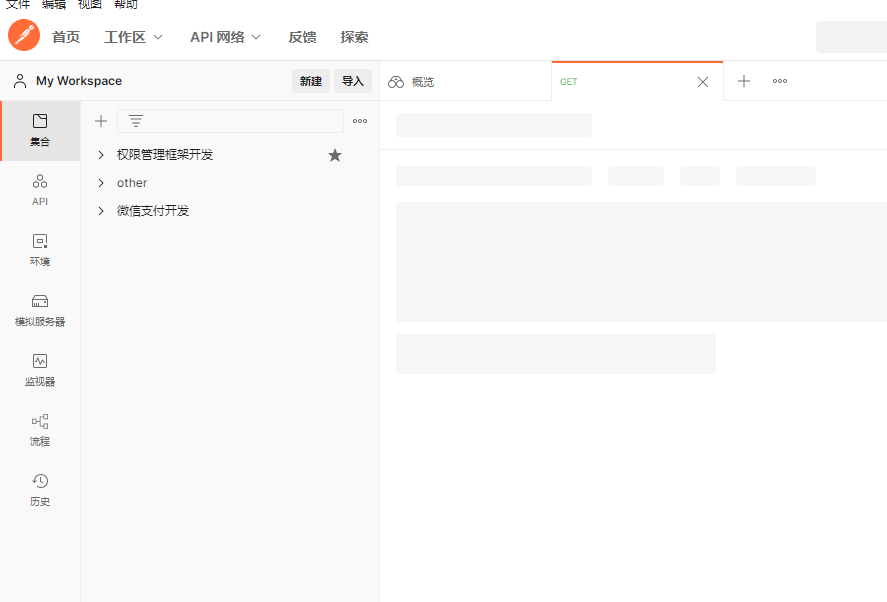Open the API 网络 dropdown menu
Image resolution: width=887 pixels, height=602 pixels.
(225, 37)
